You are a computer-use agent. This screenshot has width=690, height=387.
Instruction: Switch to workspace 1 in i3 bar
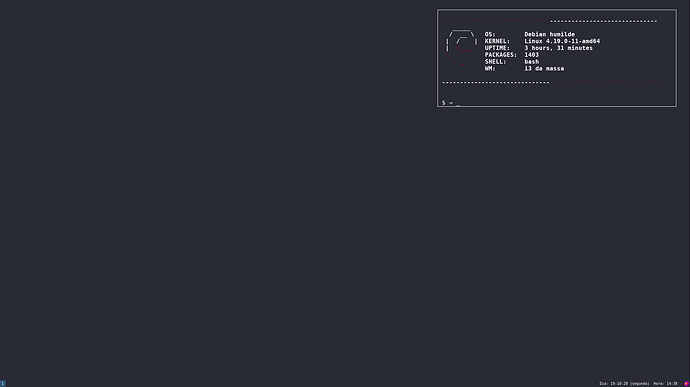tap(3, 383)
